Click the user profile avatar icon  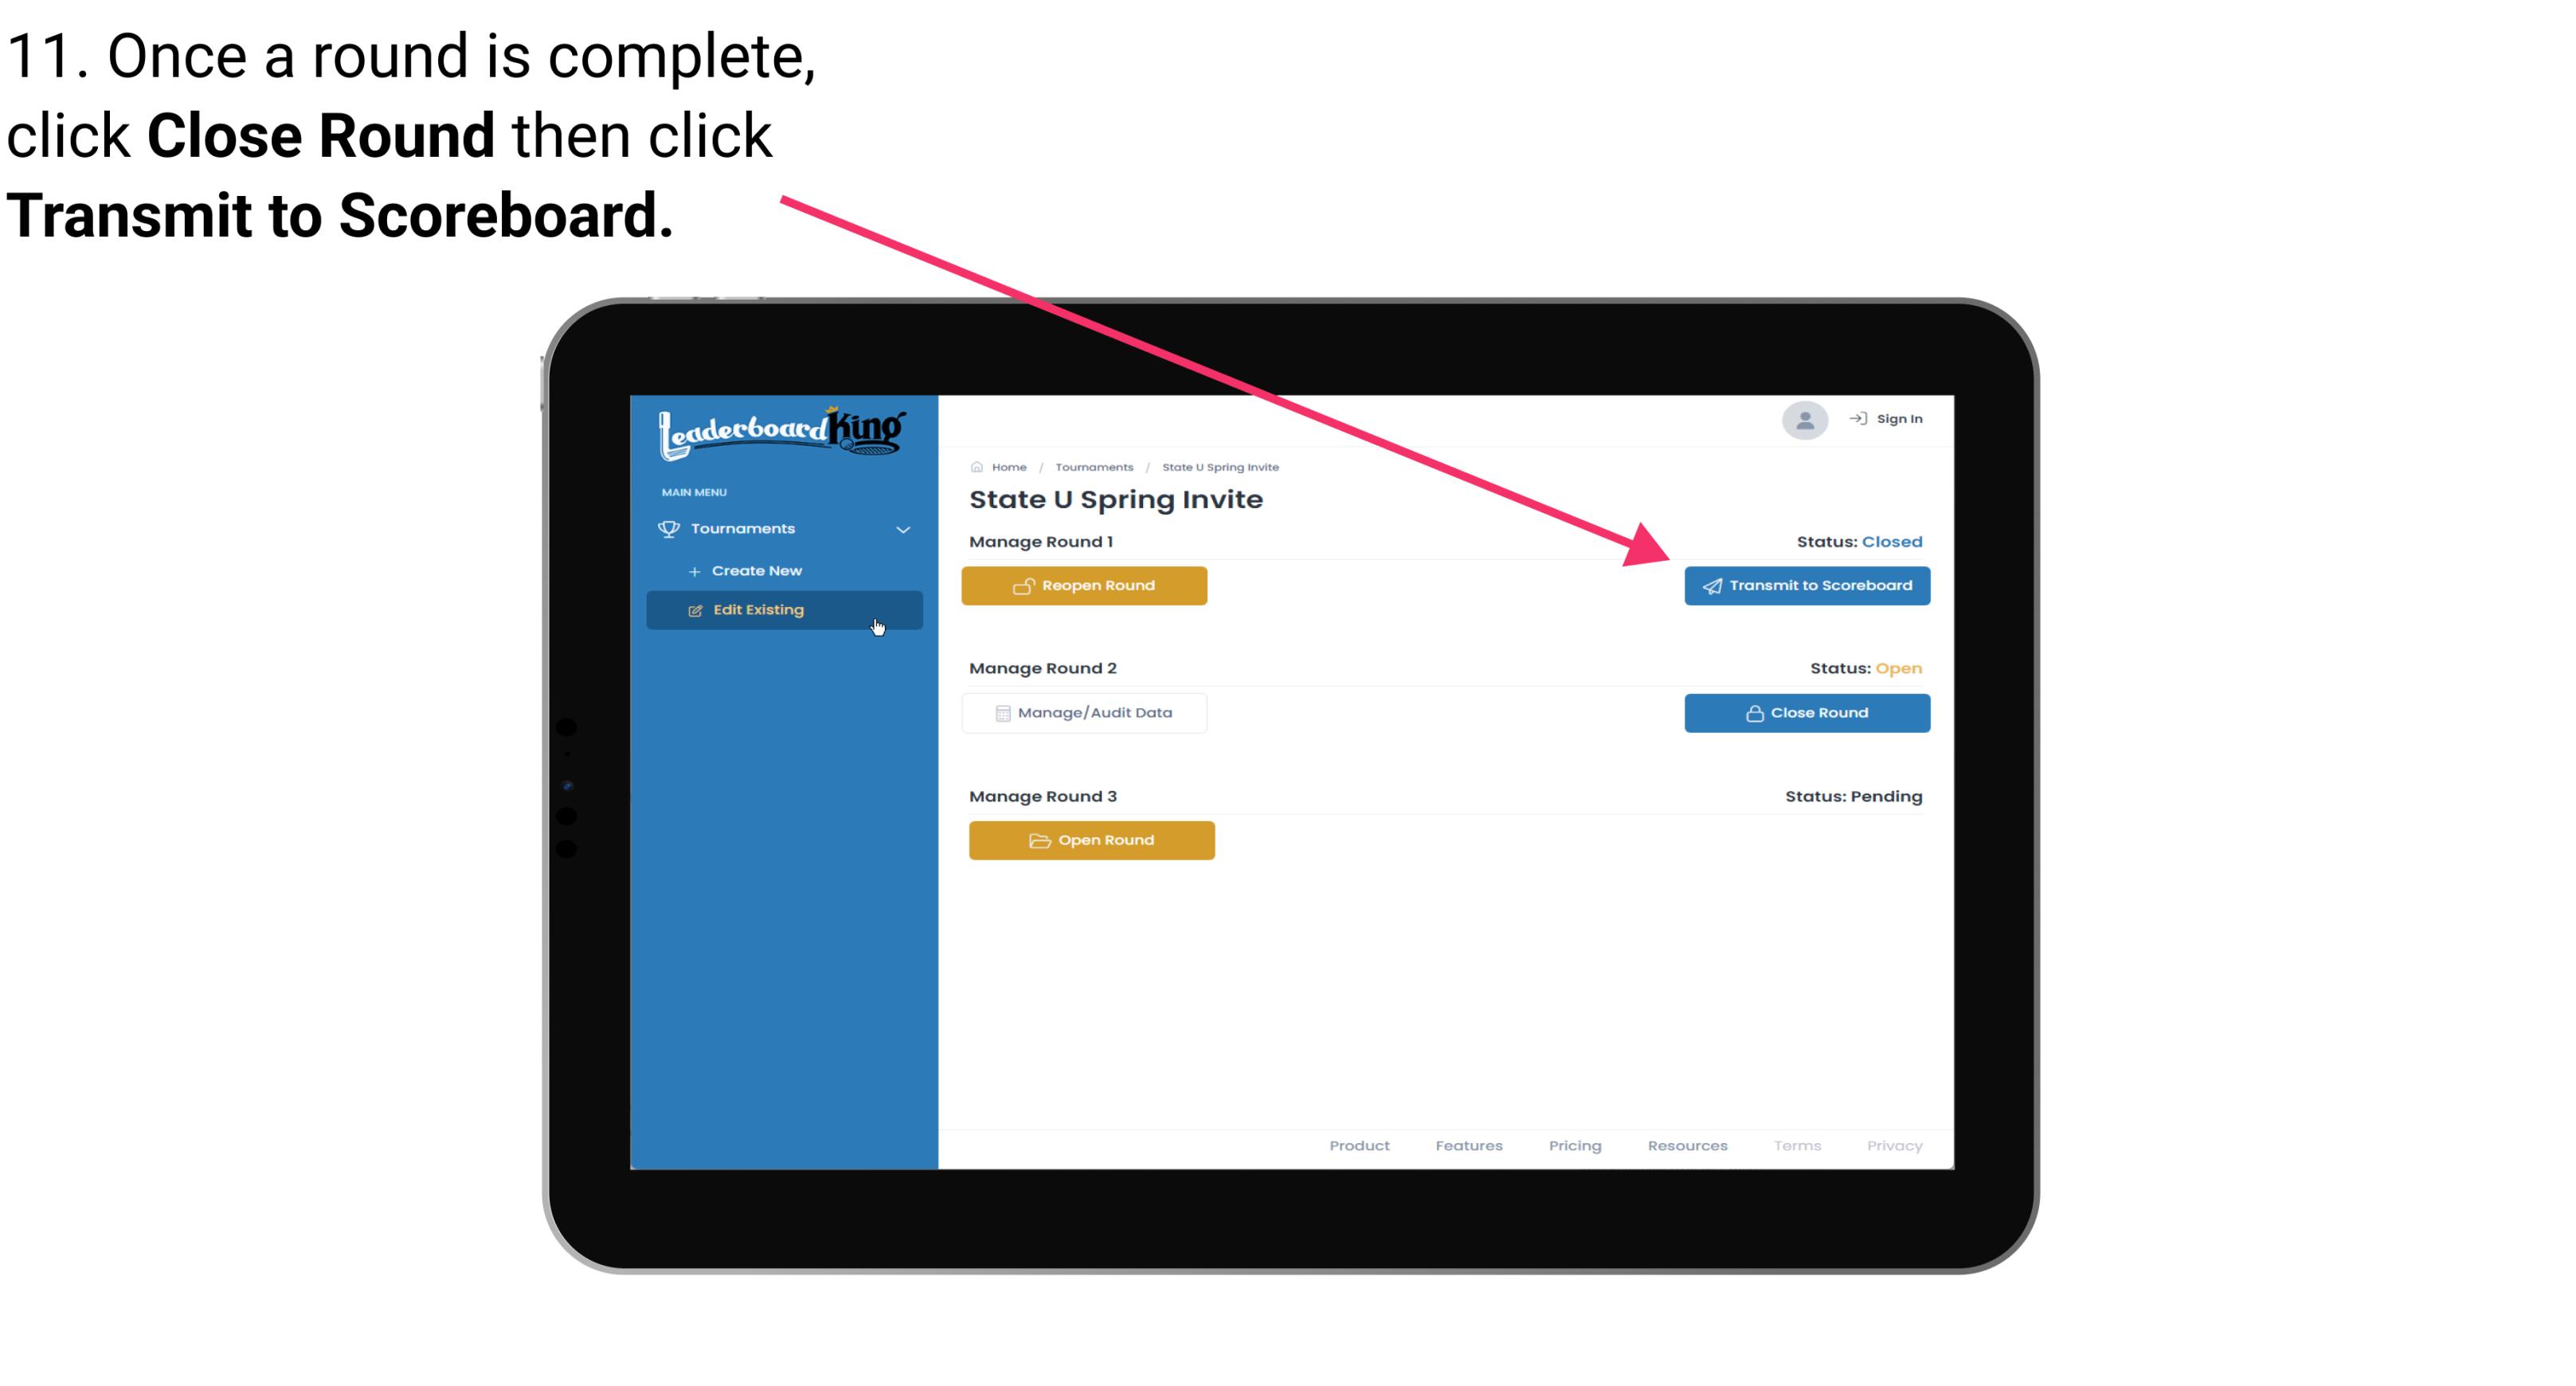(x=1796, y=420)
